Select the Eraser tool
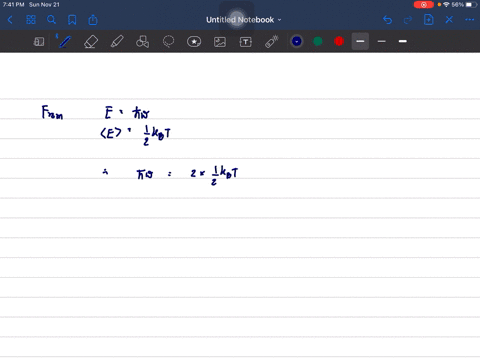Image resolution: width=480 pixels, height=360 pixels. [x=91, y=42]
